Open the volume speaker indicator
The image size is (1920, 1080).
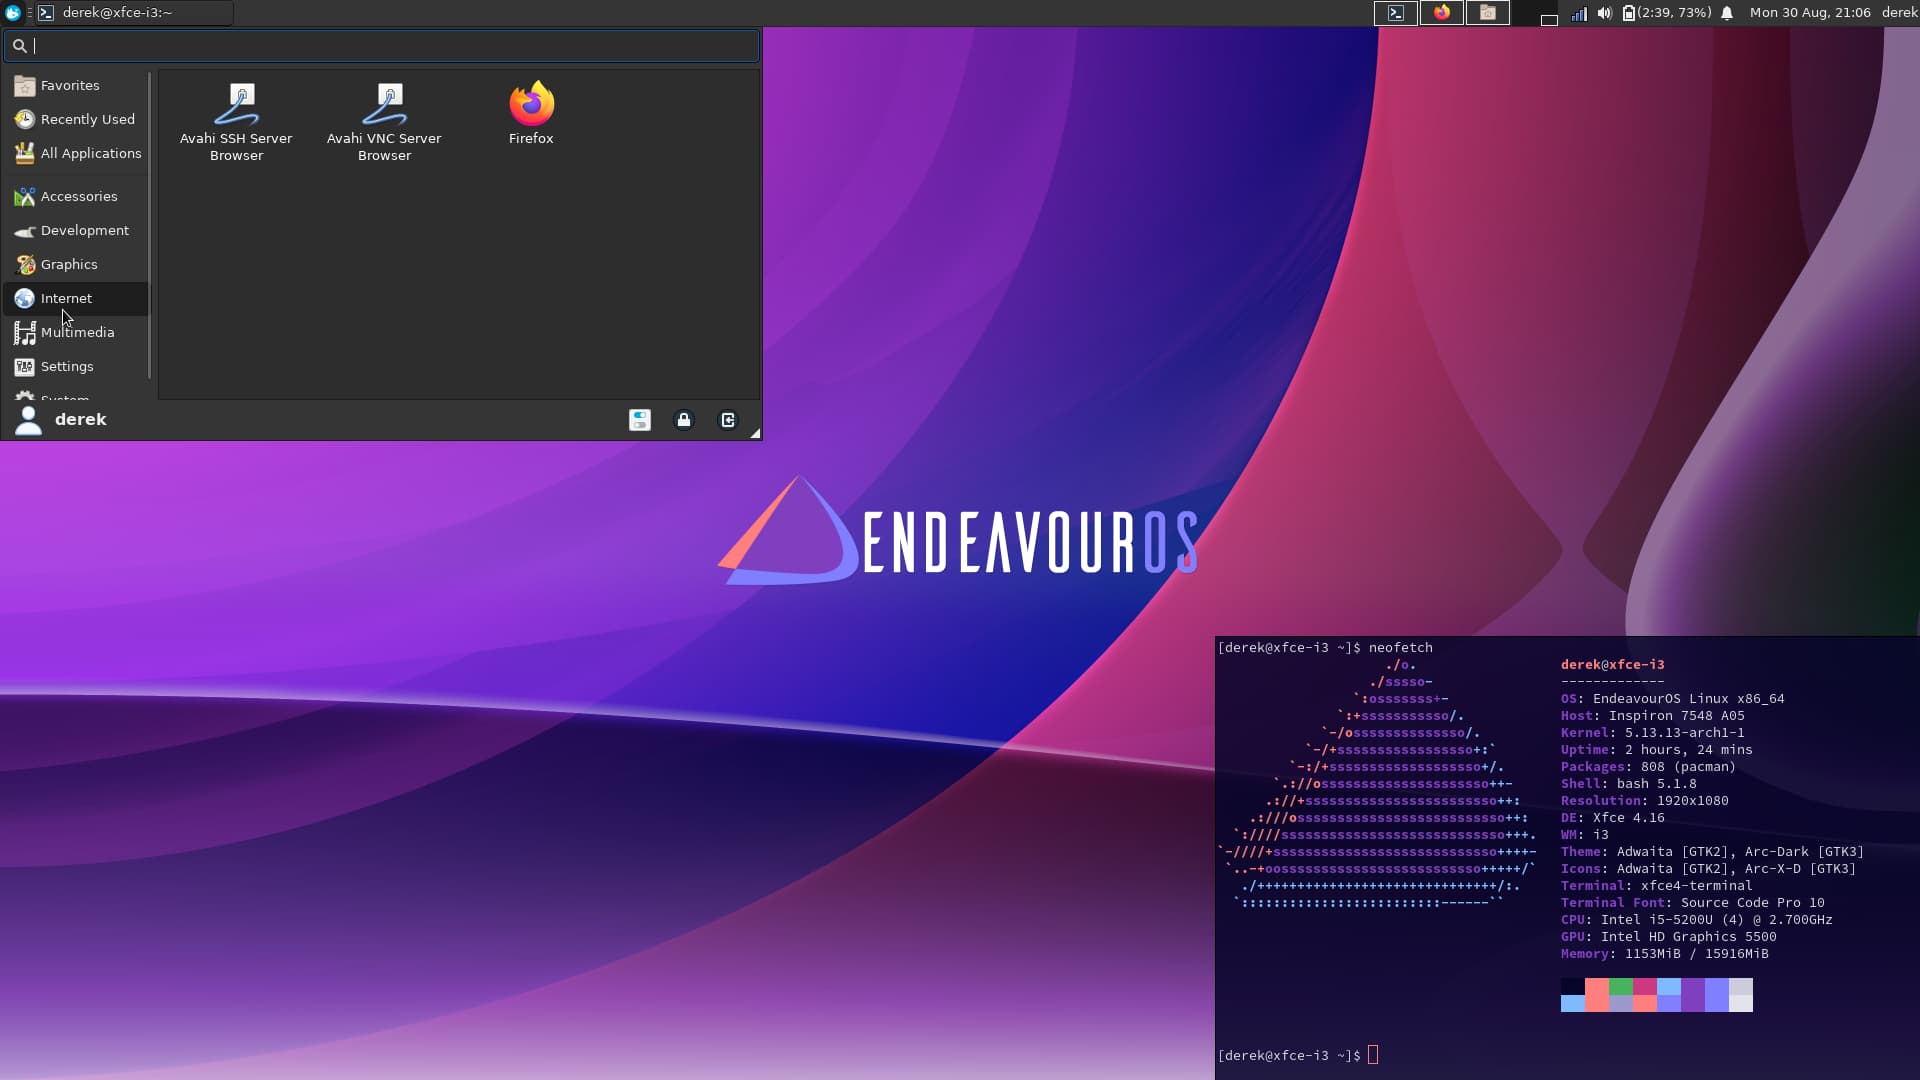click(1605, 13)
